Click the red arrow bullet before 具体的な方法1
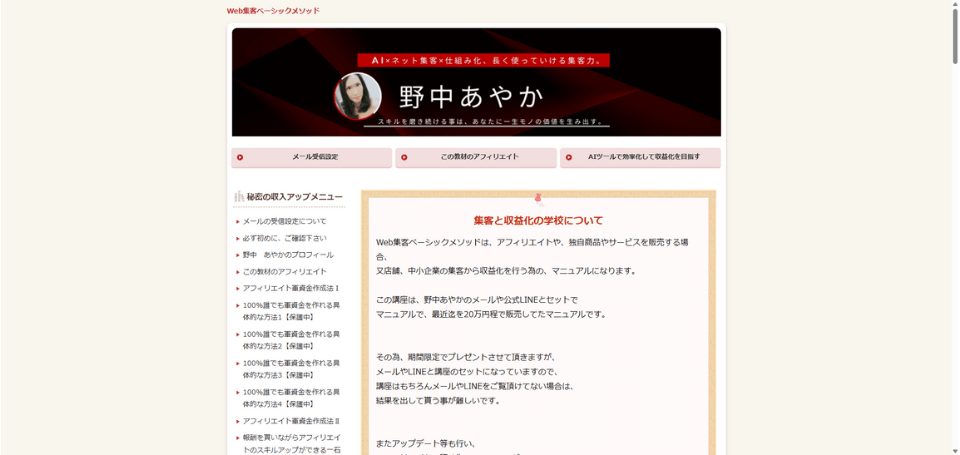This screenshot has width=960, height=455. pos(238,306)
